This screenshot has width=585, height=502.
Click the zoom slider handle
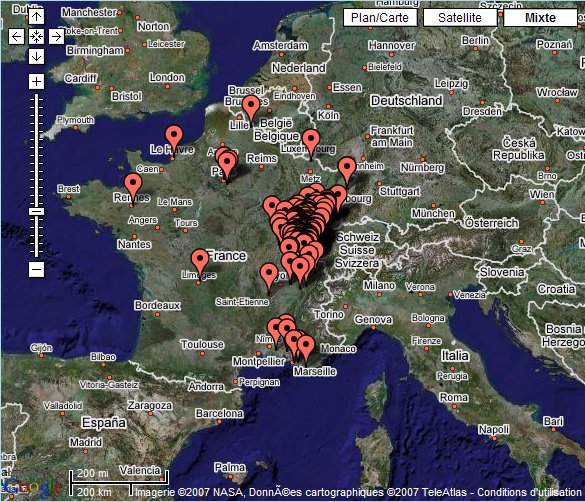click(36, 211)
